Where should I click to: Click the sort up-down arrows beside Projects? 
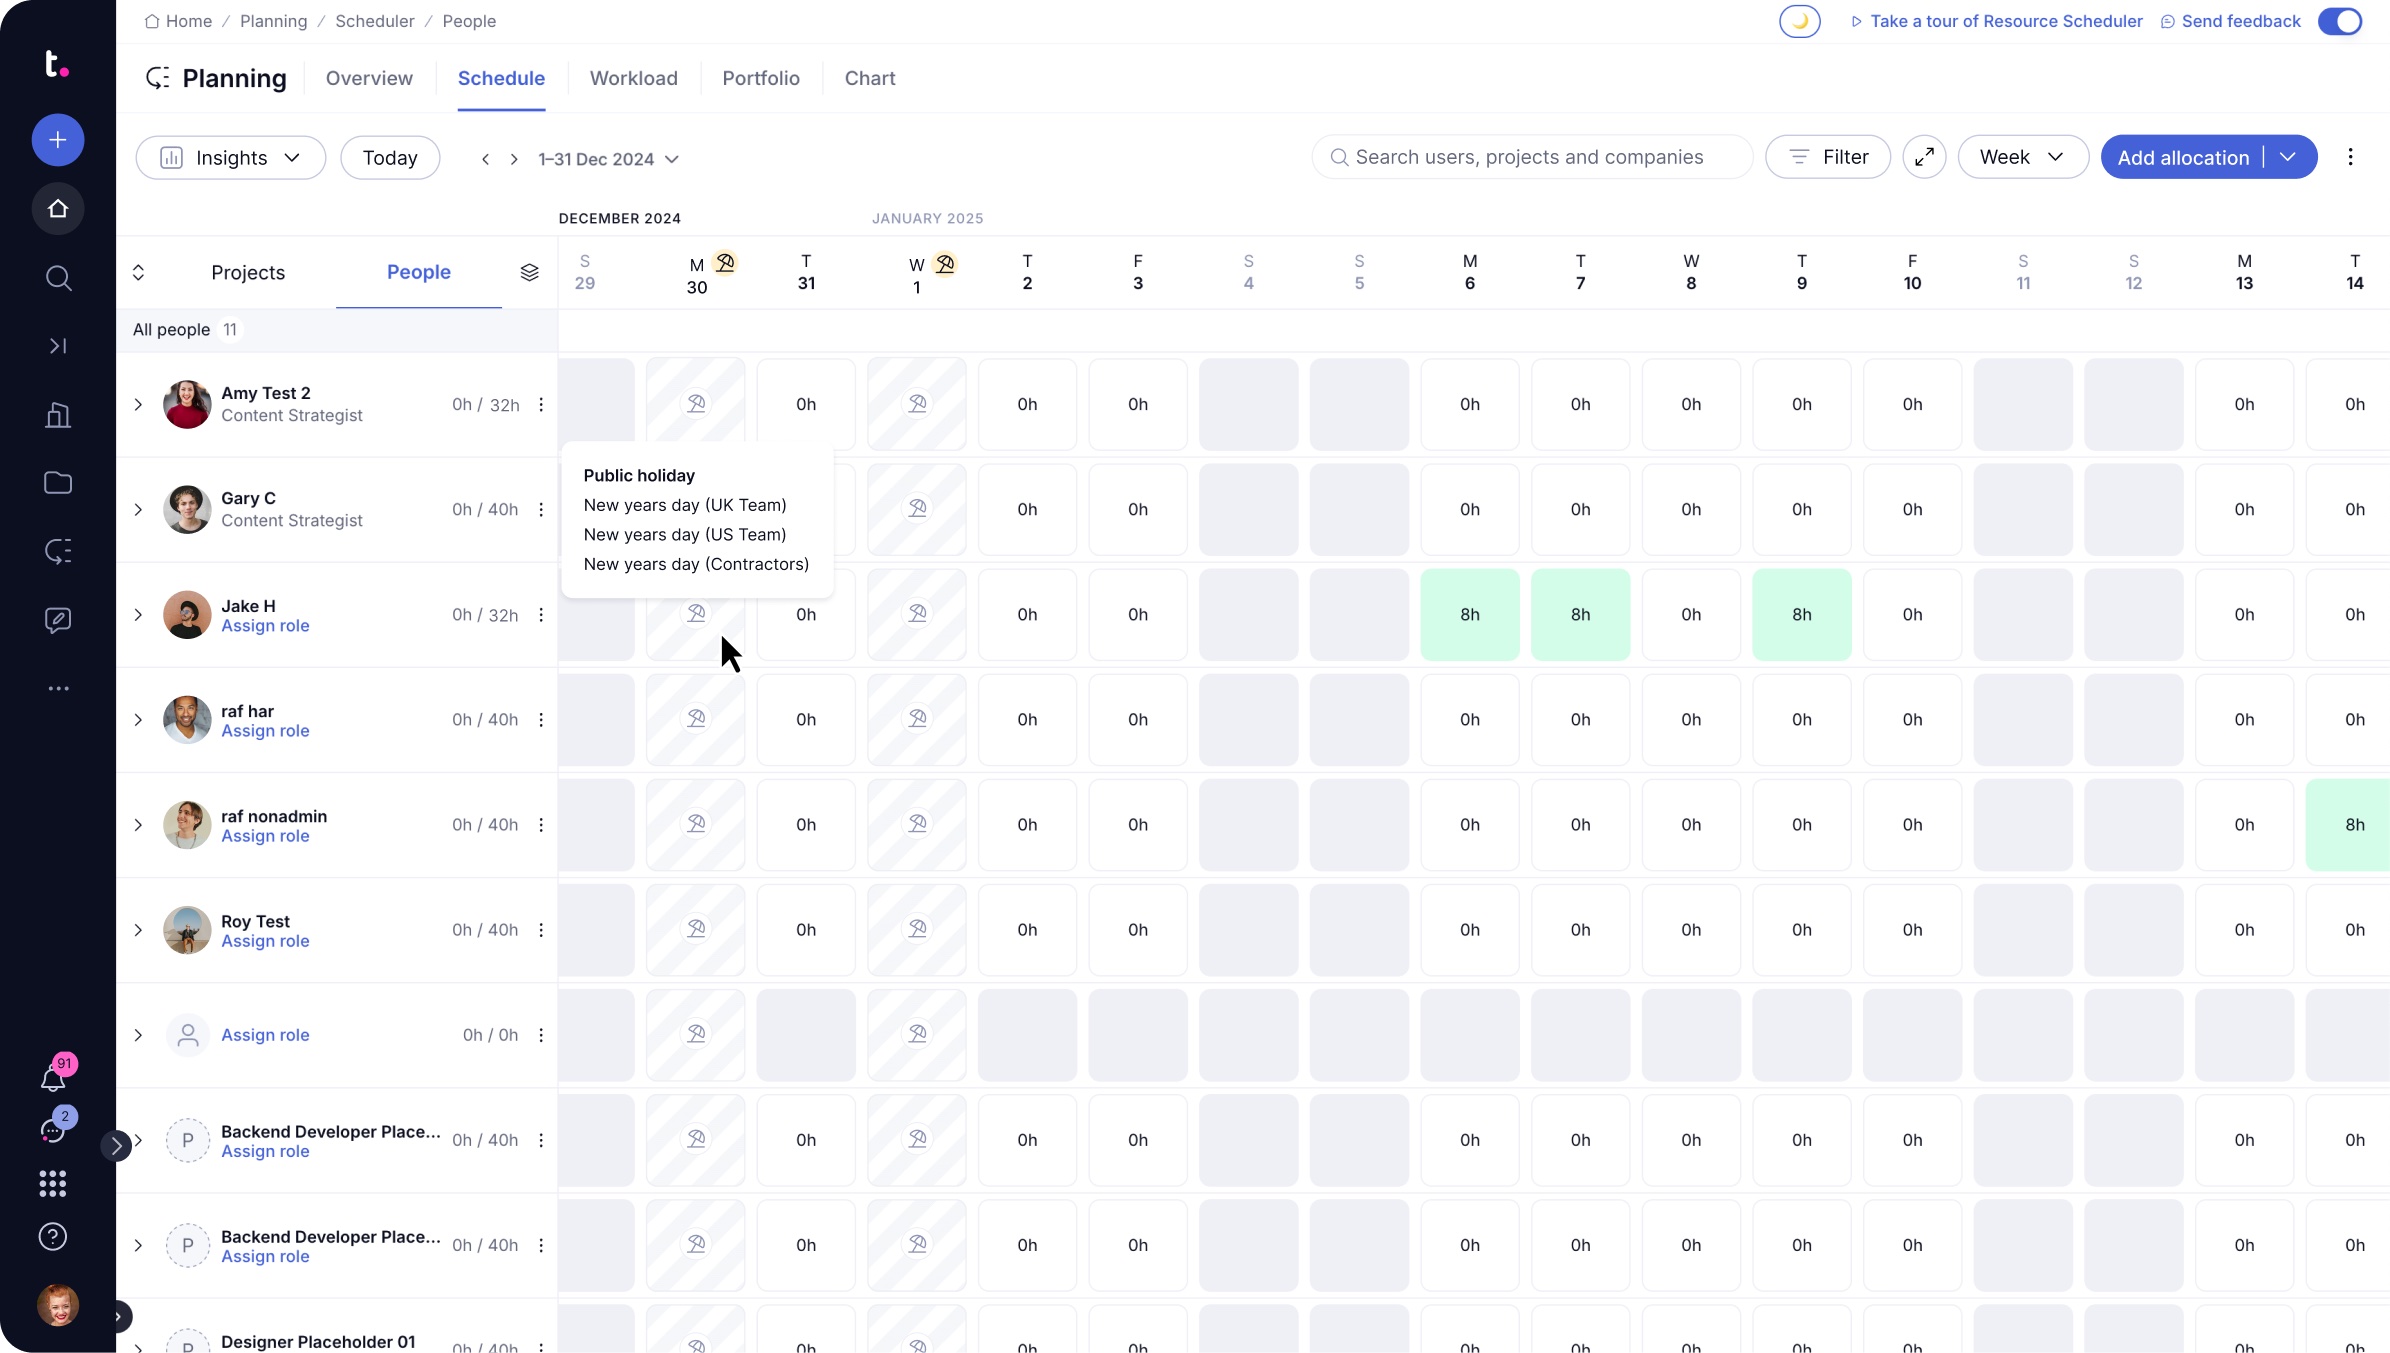click(138, 272)
